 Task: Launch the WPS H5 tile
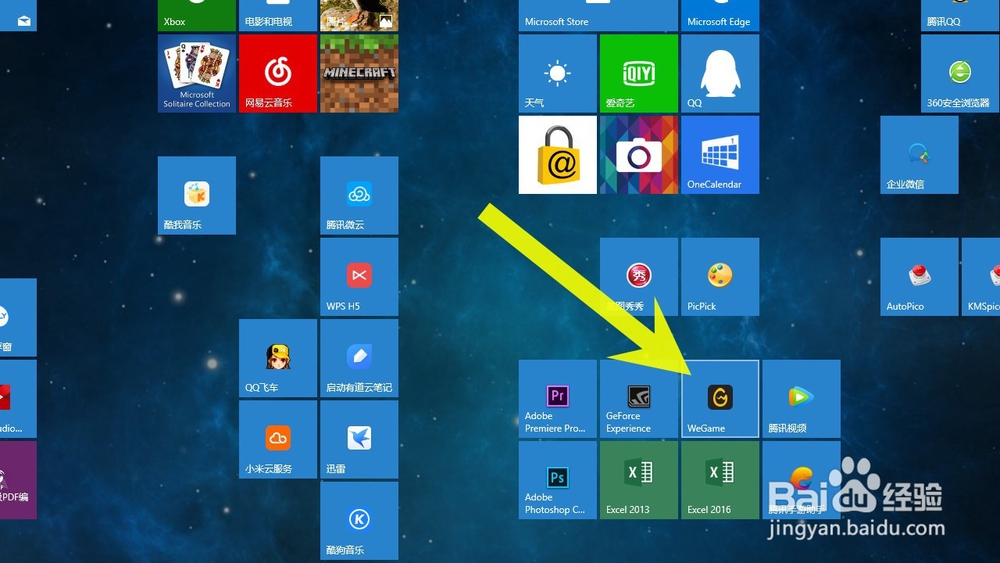(359, 277)
